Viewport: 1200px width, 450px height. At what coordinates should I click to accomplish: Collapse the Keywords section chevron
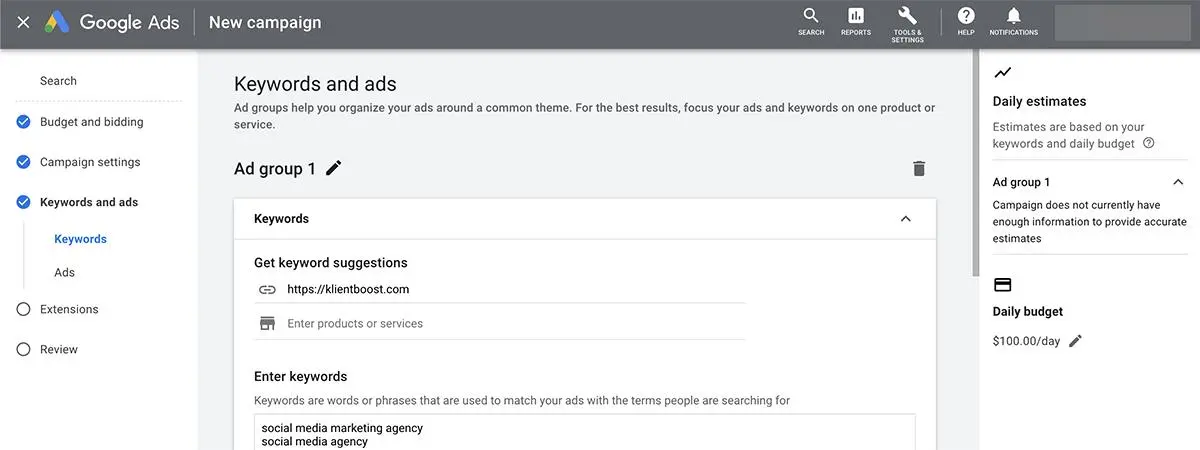tap(905, 219)
